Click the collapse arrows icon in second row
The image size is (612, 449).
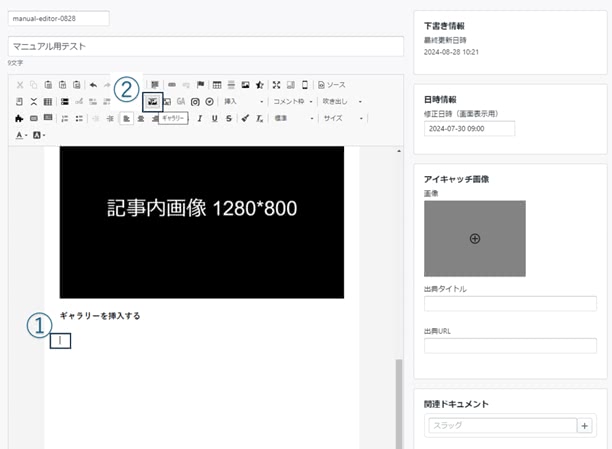pyautogui.click(x=34, y=102)
